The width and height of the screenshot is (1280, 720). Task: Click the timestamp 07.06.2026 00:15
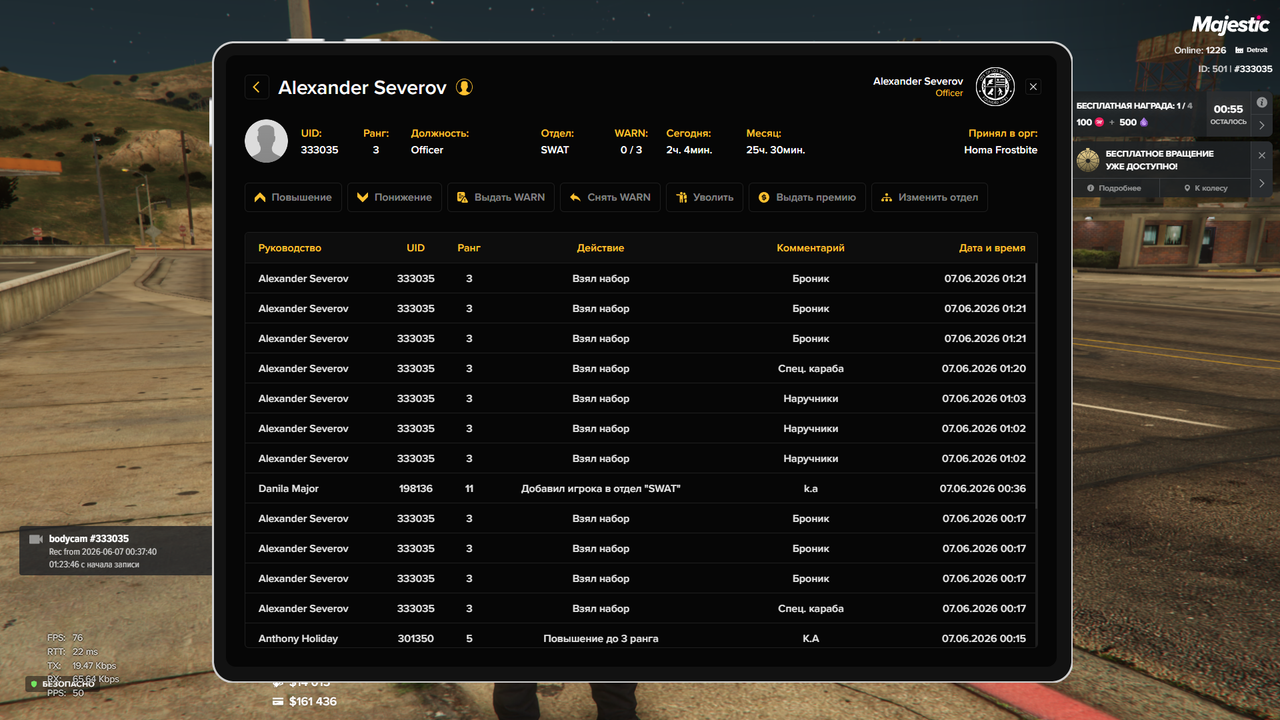[984, 639]
